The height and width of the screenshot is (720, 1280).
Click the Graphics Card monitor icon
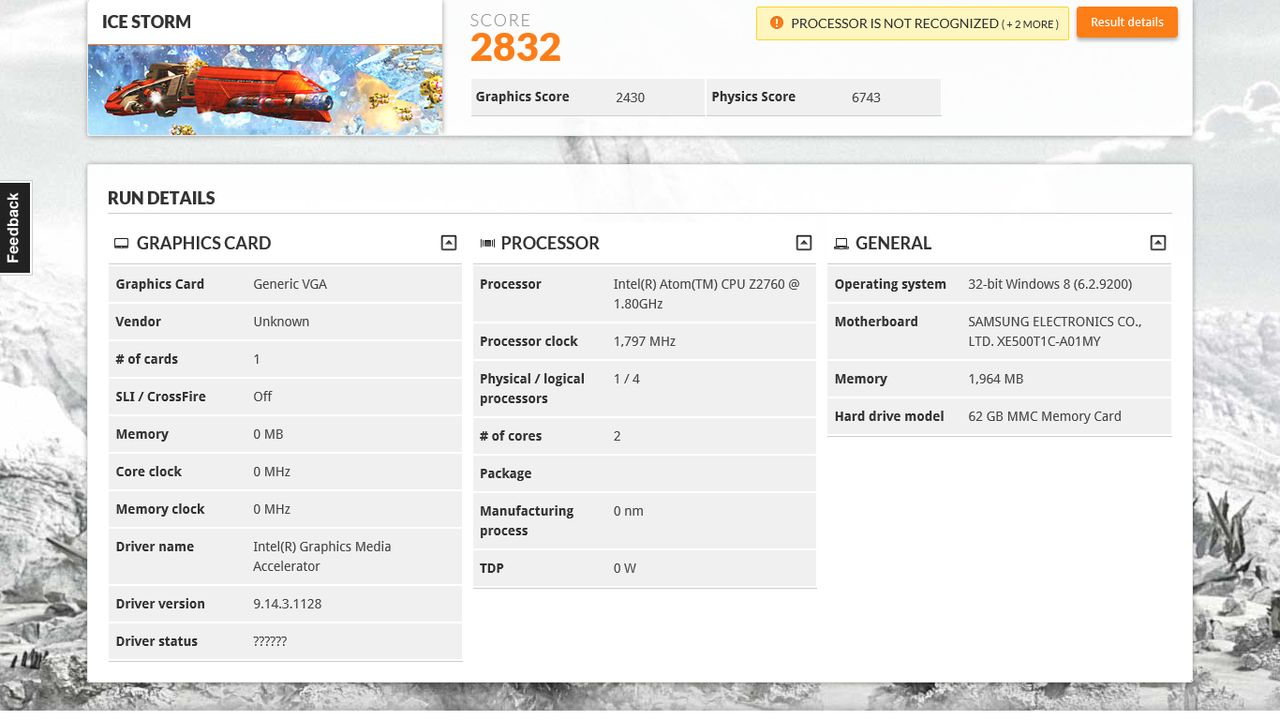(x=121, y=243)
